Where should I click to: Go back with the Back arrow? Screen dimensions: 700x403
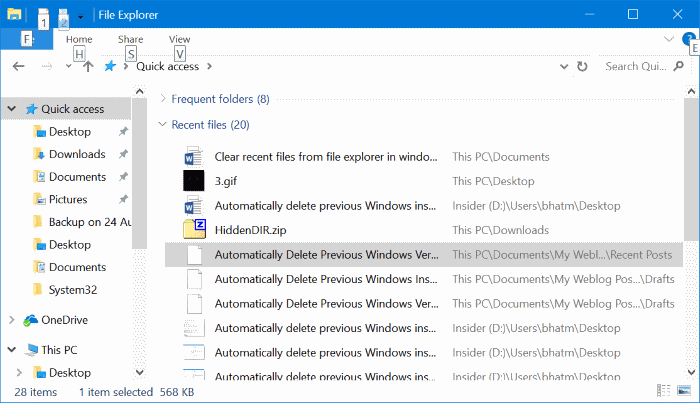pos(18,66)
